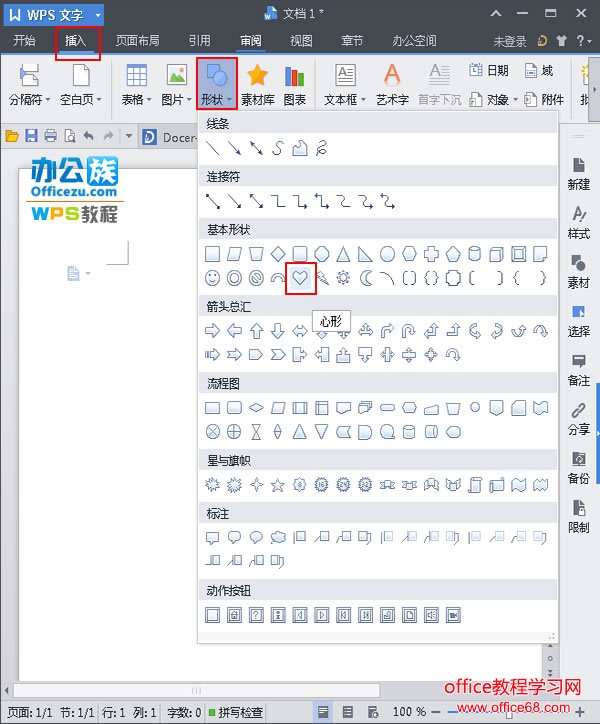This screenshot has width=600, height=724.
Task: Select the right arrow in block arrows
Action: (212, 331)
